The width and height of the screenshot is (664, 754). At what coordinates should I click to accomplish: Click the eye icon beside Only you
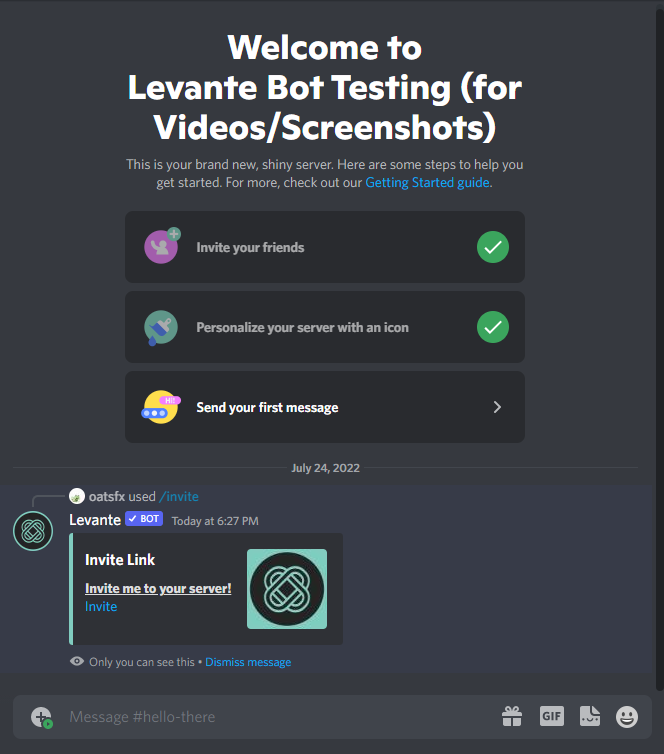[77, 661]
